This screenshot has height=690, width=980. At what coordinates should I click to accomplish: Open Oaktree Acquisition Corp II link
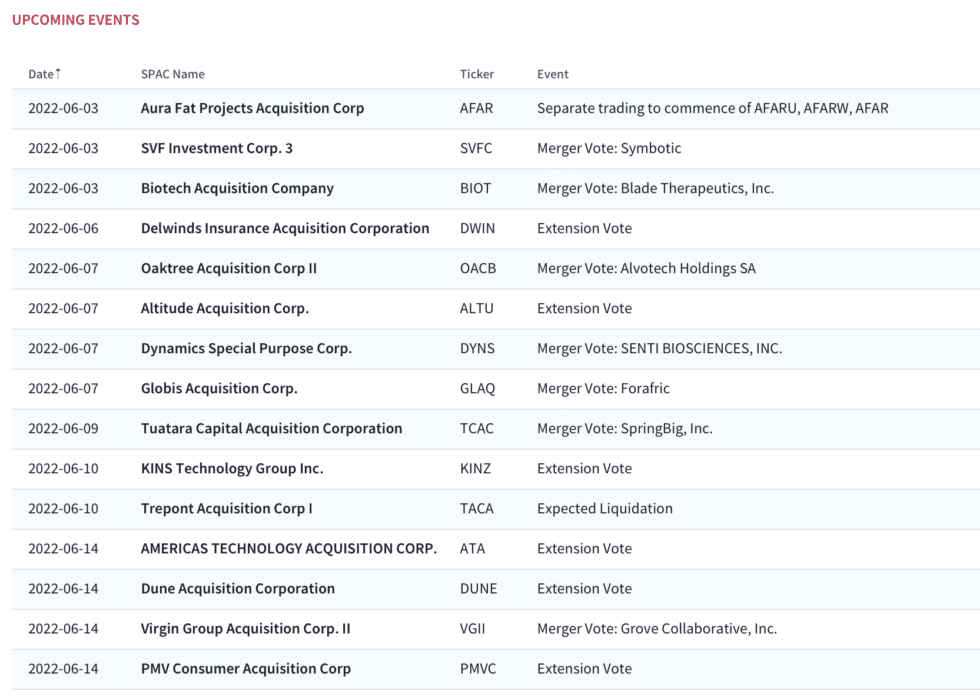[229, 268]
